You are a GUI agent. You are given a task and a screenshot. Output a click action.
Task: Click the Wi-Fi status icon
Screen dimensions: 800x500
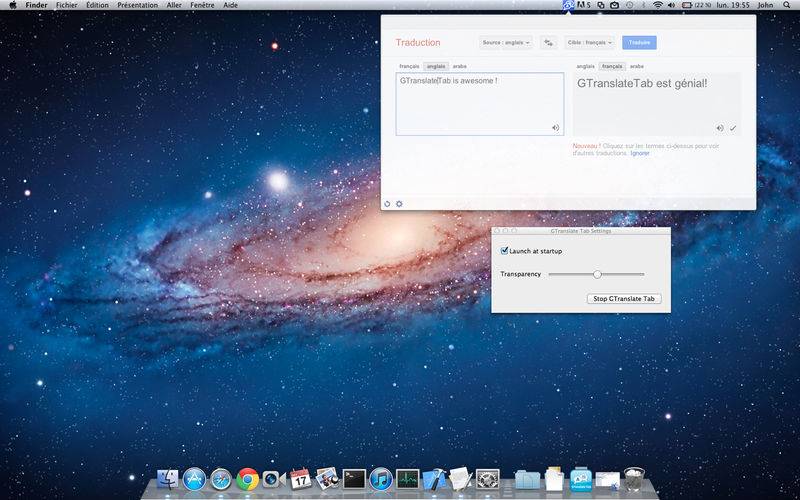(x=658, y=5)
